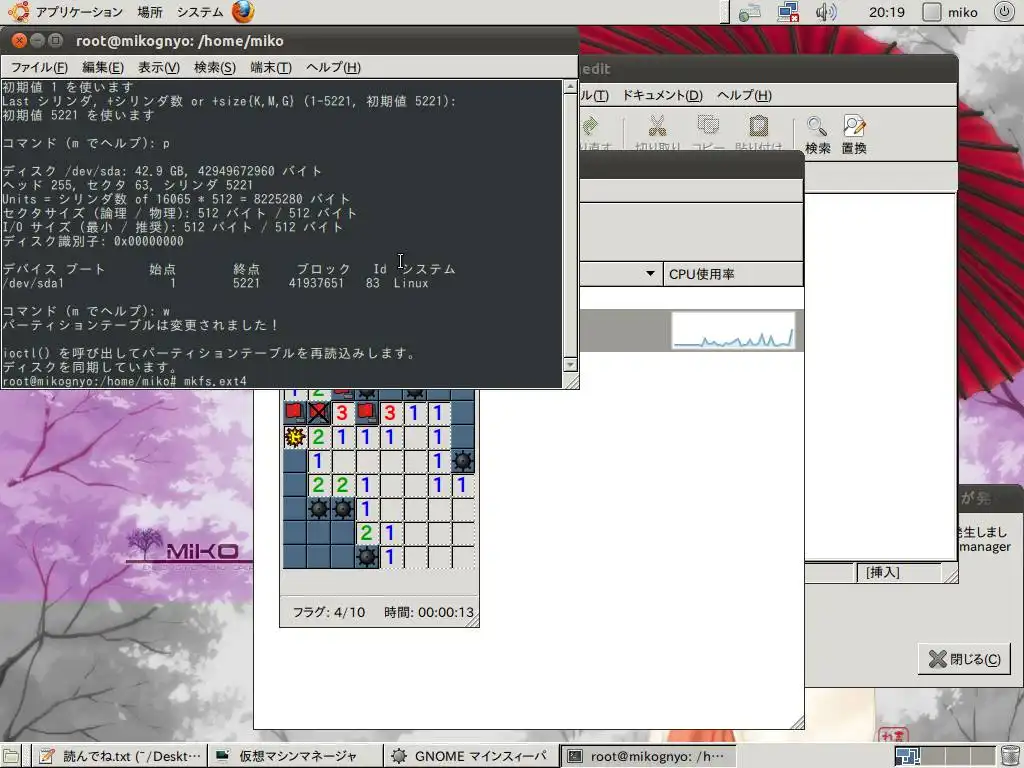Click the volume speaker icon
This screenshot has height=768, width=1024.
(825, 12)
